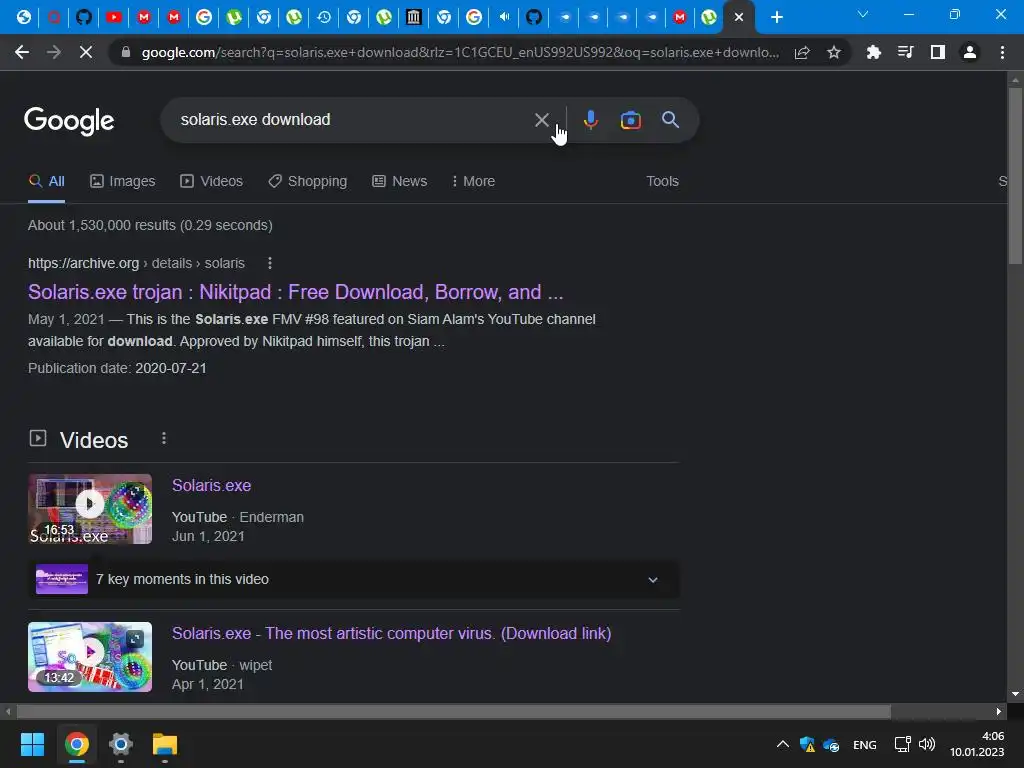Click the scroll-down arrow of the page
This screenshot has width=1024, height=768.
1014,694
